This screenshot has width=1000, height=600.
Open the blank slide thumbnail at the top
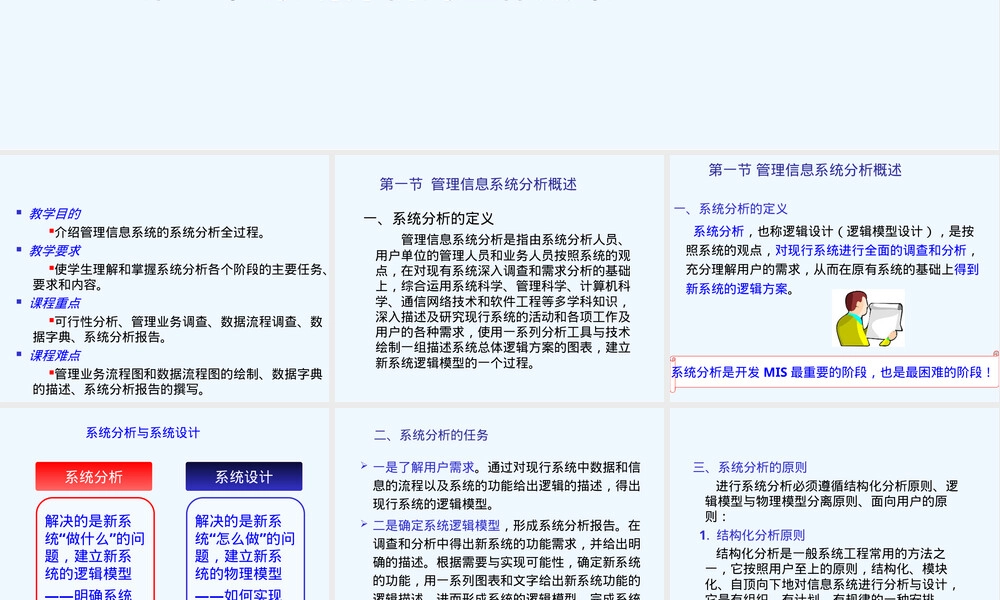pyautogui.click(x=499, y=75)
